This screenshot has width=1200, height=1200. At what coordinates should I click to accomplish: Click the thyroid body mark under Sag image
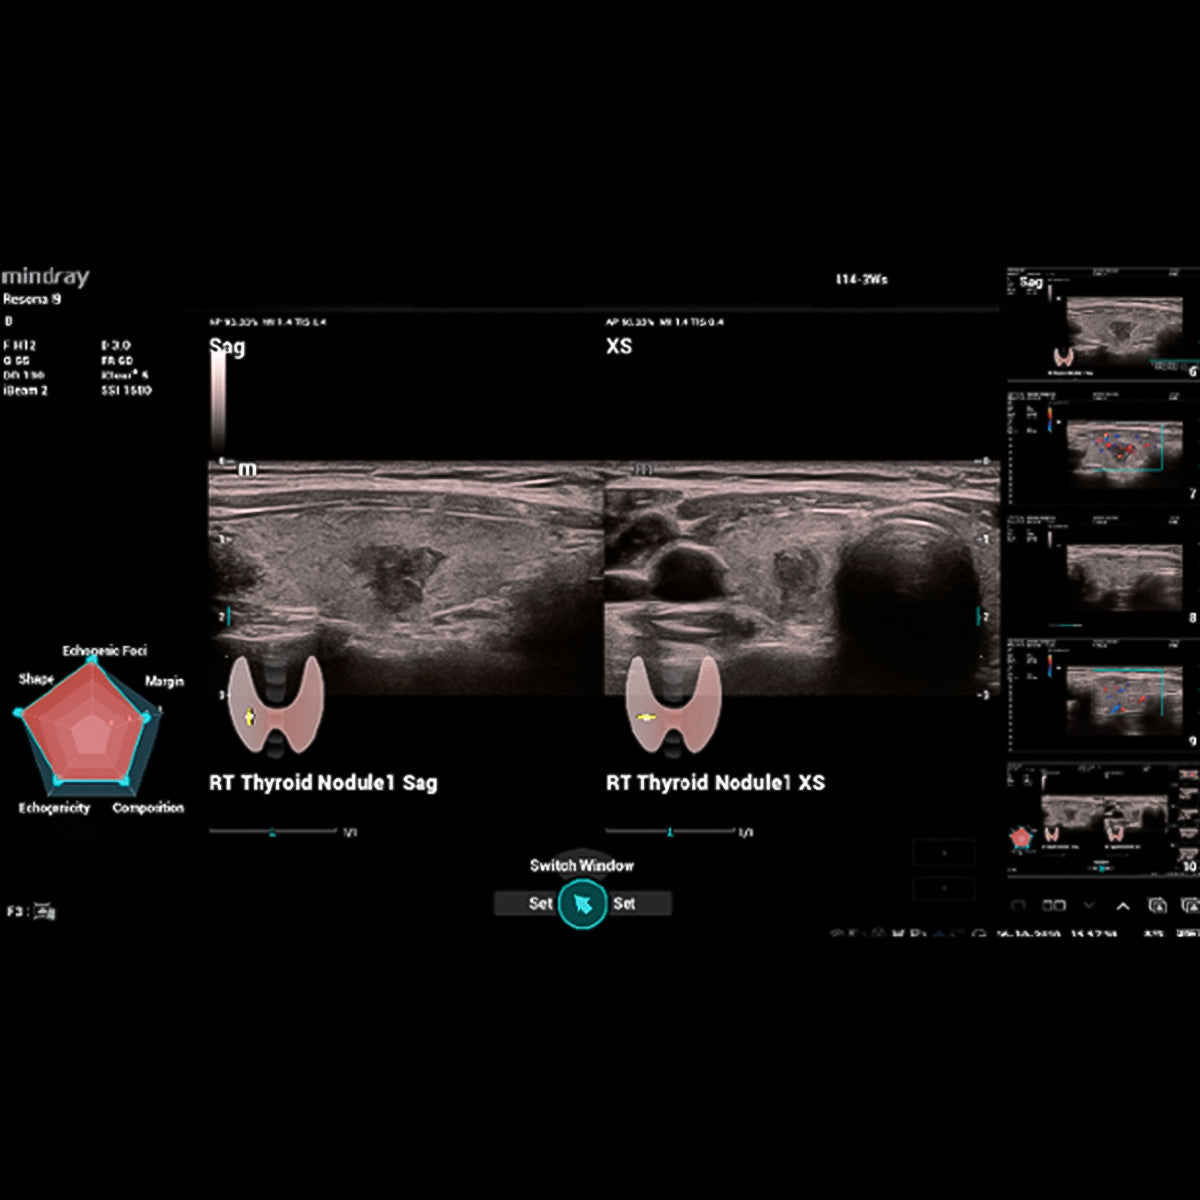click(275, 705)
